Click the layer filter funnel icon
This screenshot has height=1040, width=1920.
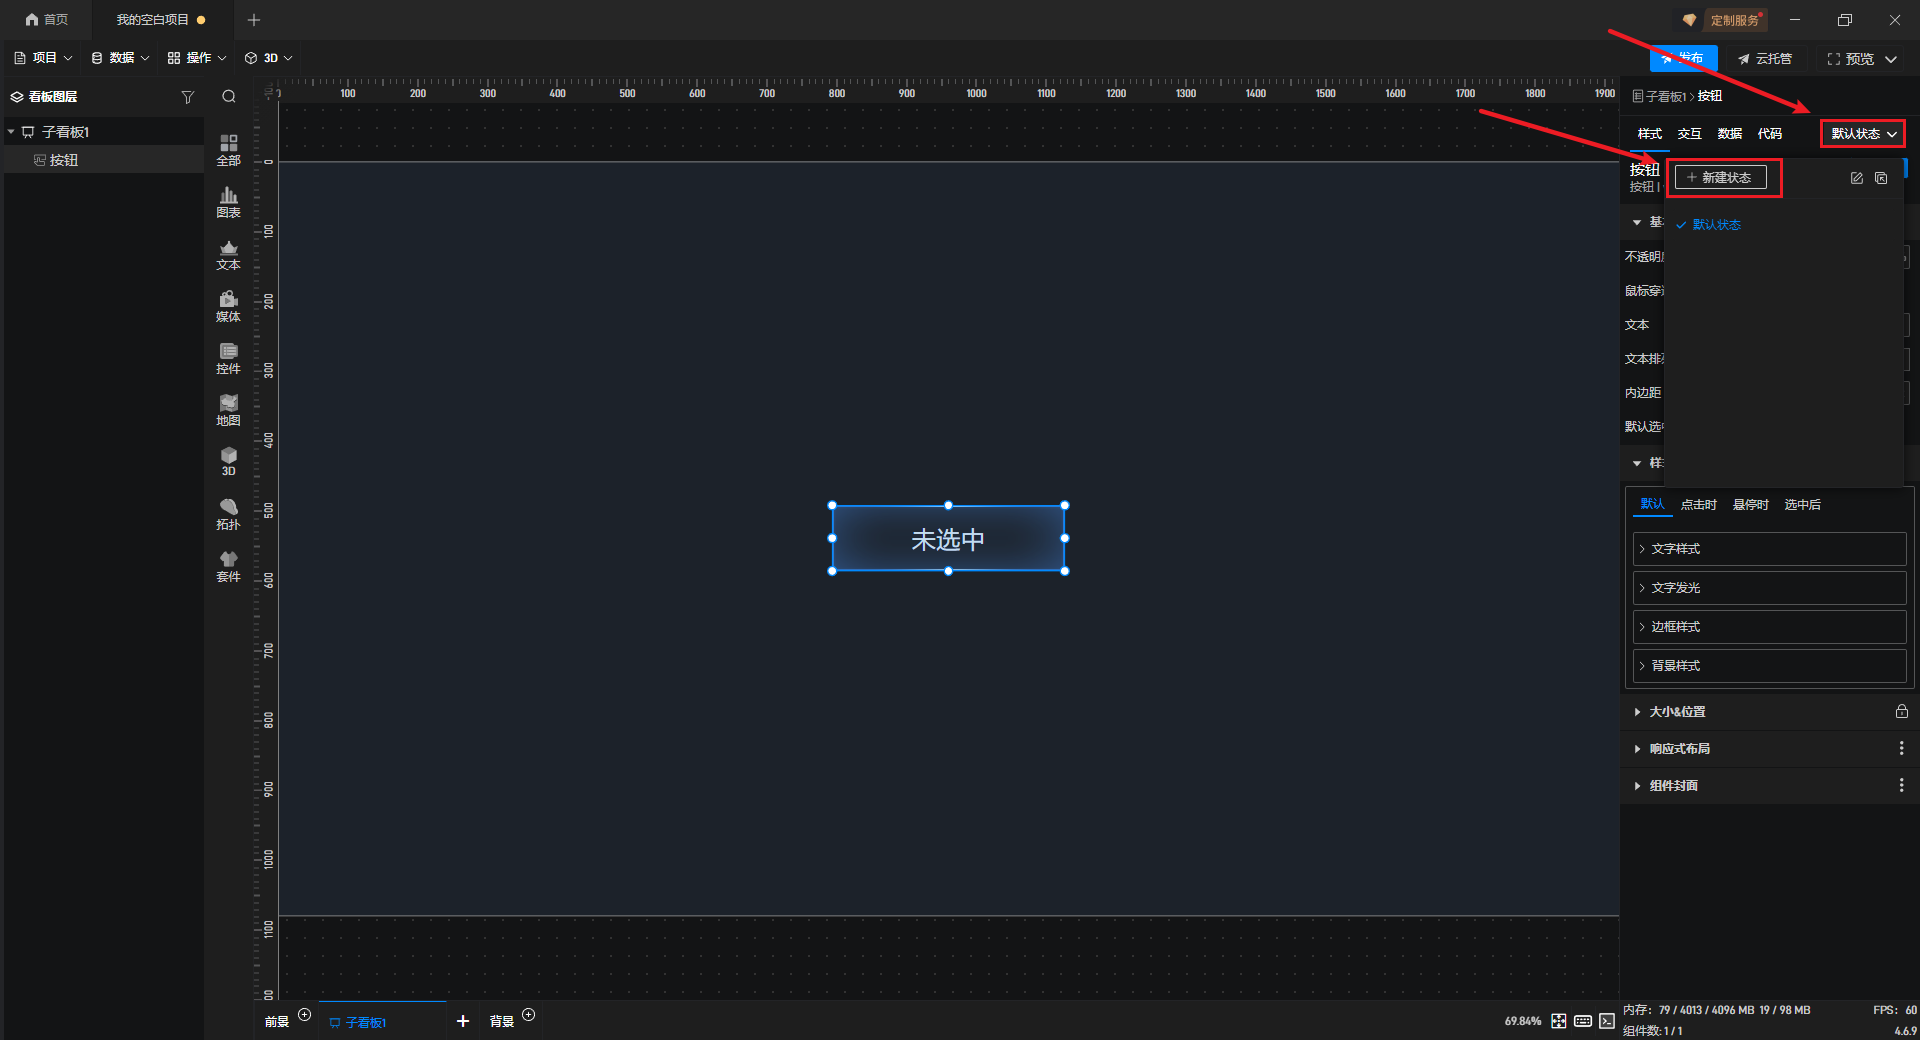187,97
